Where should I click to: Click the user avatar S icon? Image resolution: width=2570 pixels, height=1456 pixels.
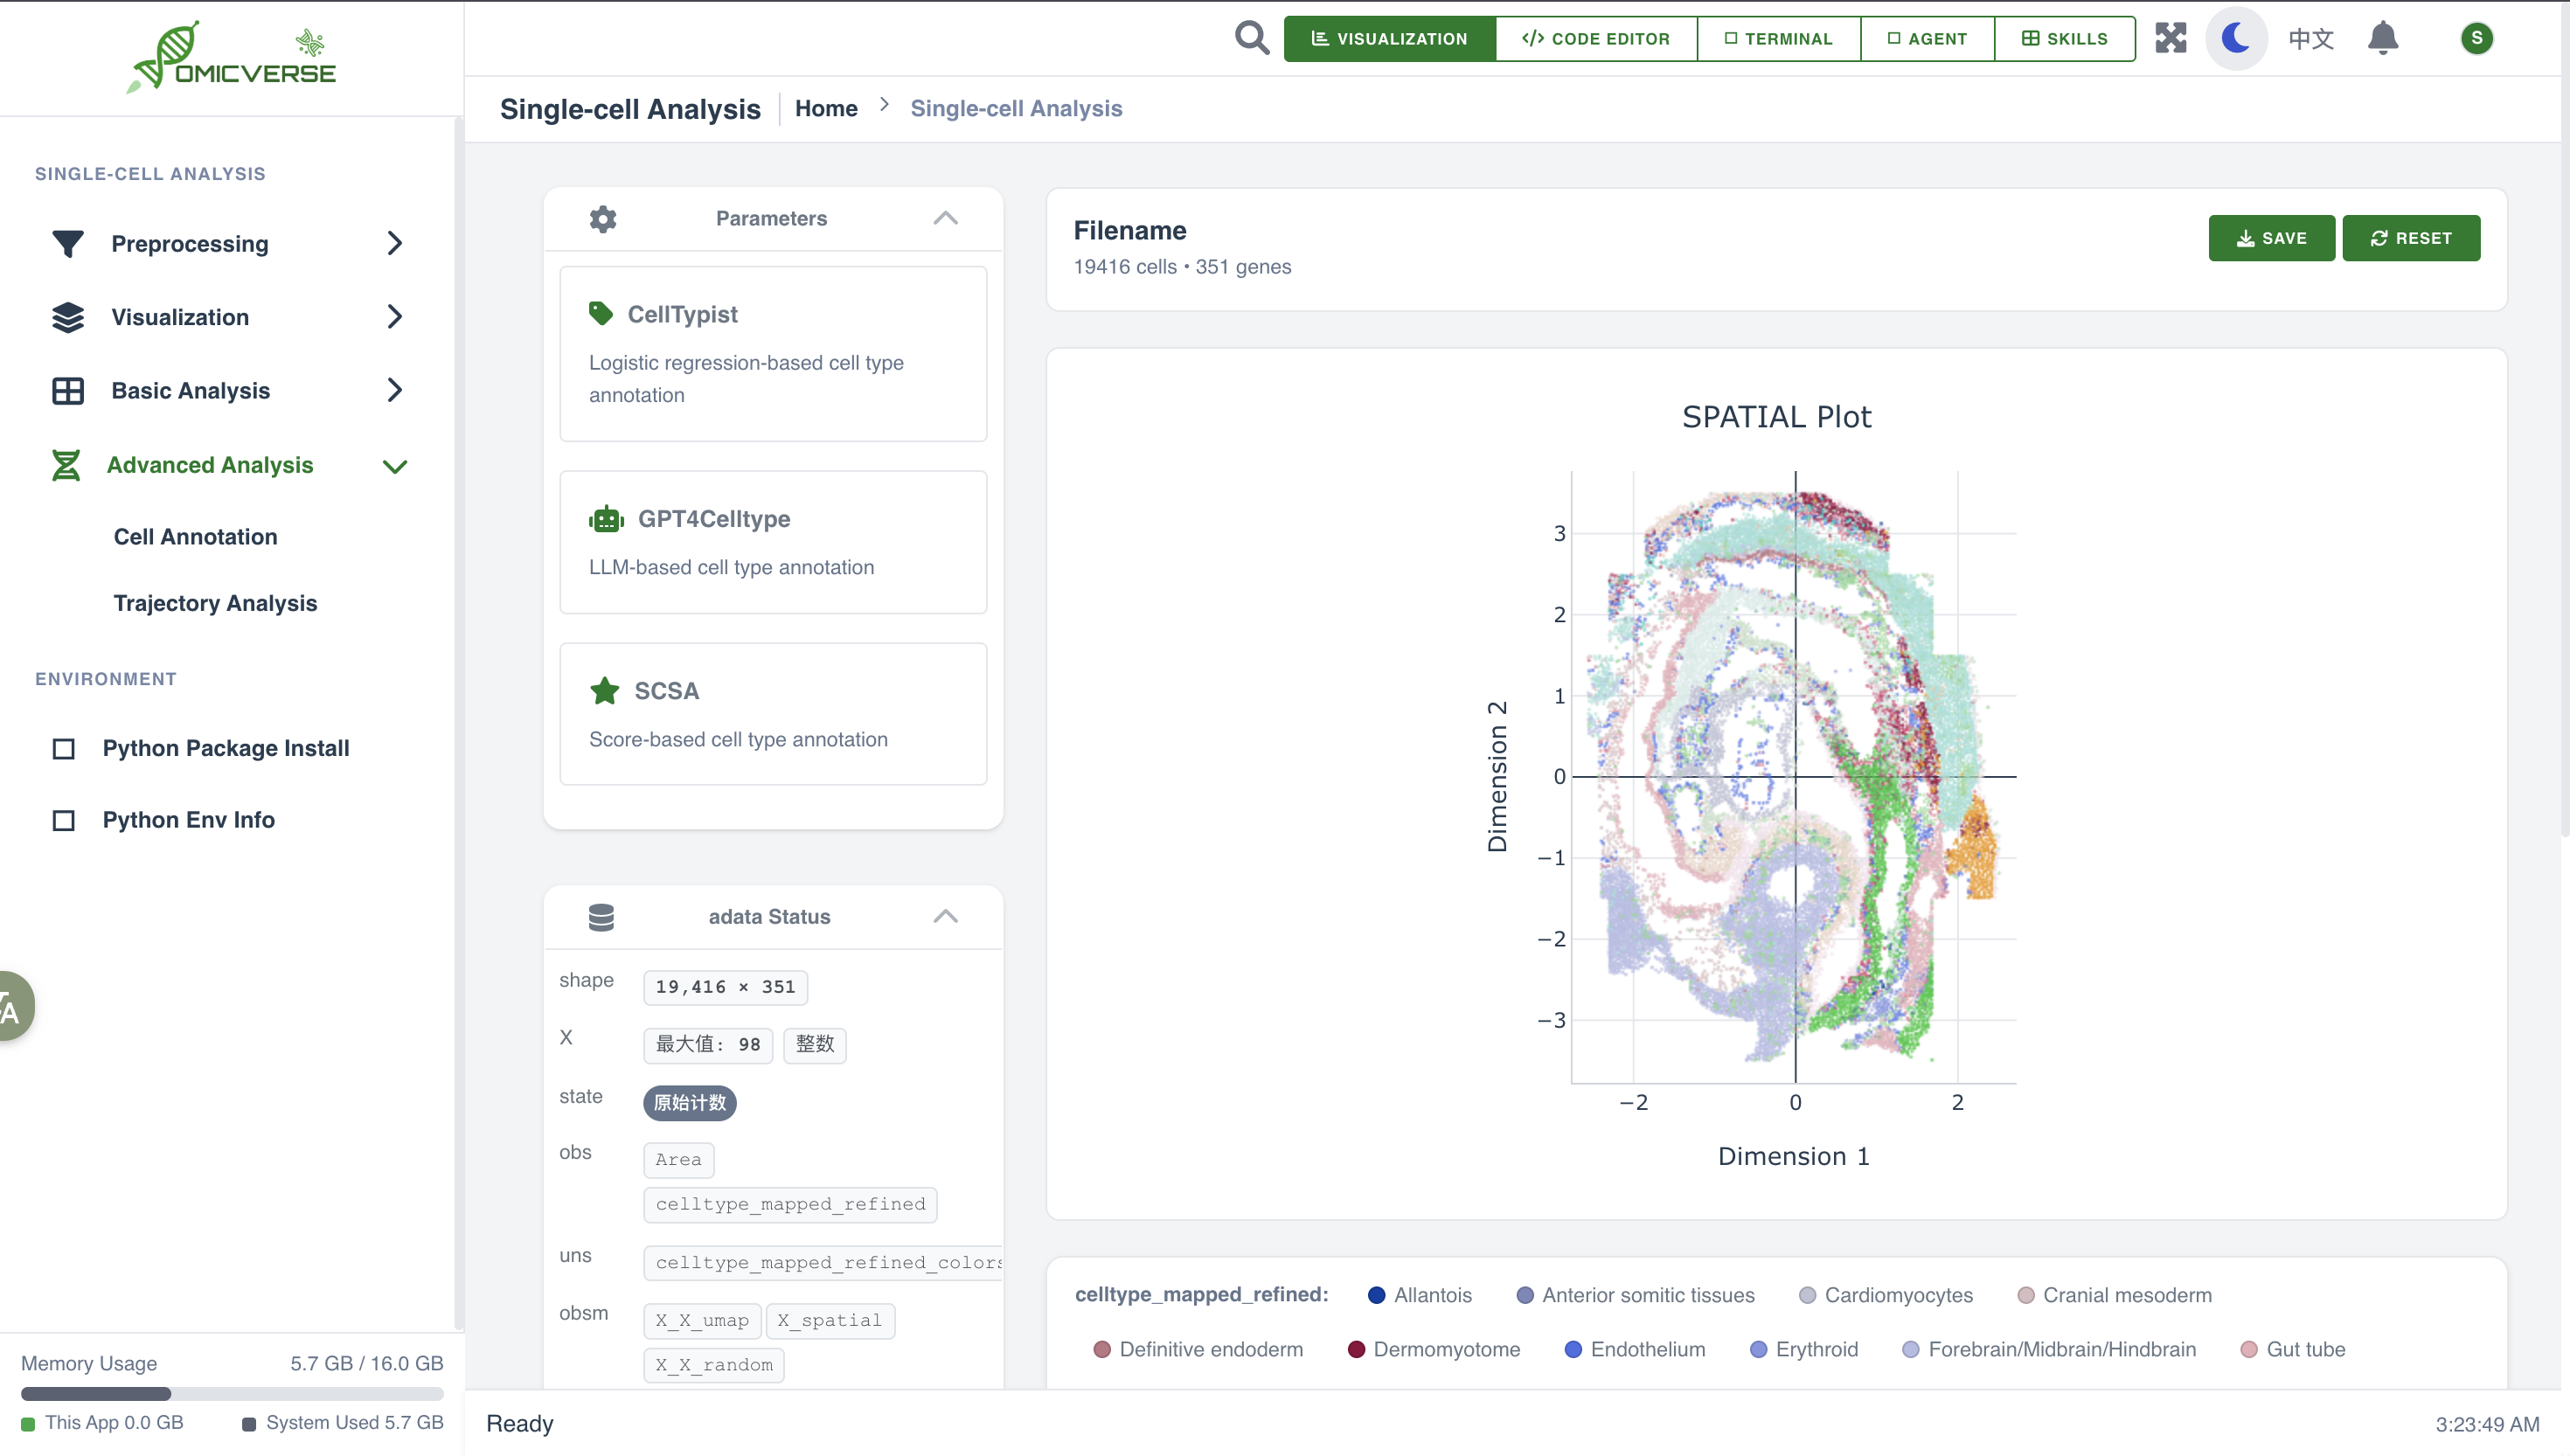pyautogui.click(x=2476, y=38)
